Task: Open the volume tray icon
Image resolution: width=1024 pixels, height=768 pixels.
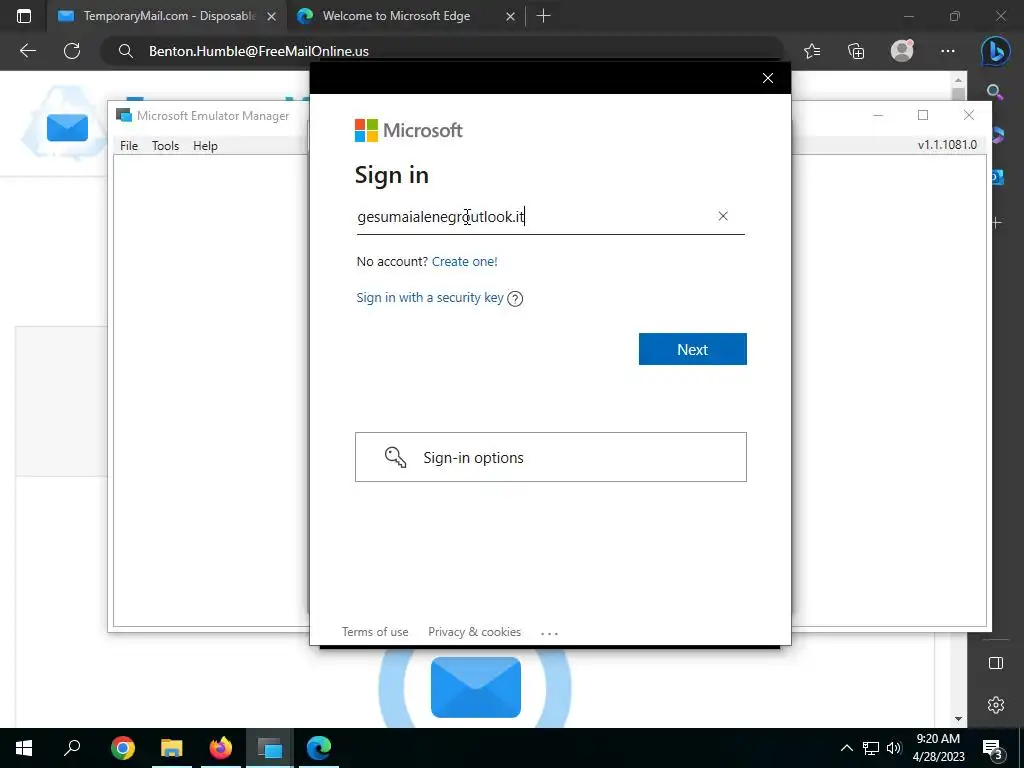Action: 894,748
